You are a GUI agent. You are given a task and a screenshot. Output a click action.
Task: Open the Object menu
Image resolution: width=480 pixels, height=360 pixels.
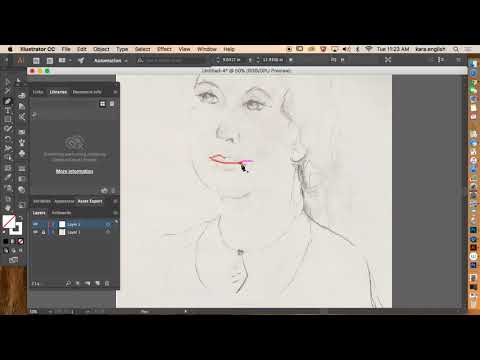point(101,49)
